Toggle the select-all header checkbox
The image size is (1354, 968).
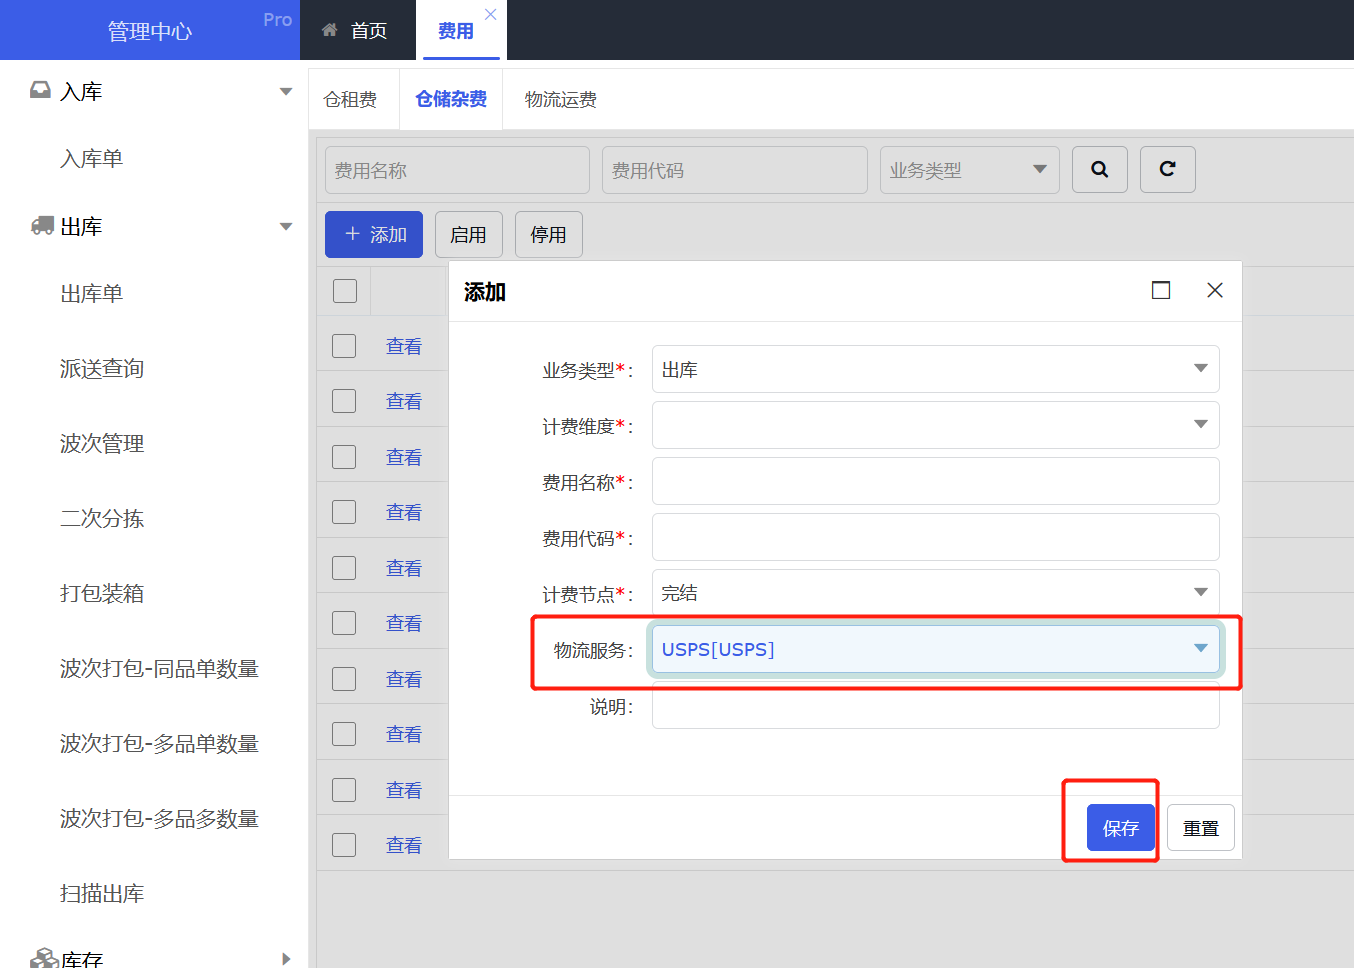coord(345,291)
